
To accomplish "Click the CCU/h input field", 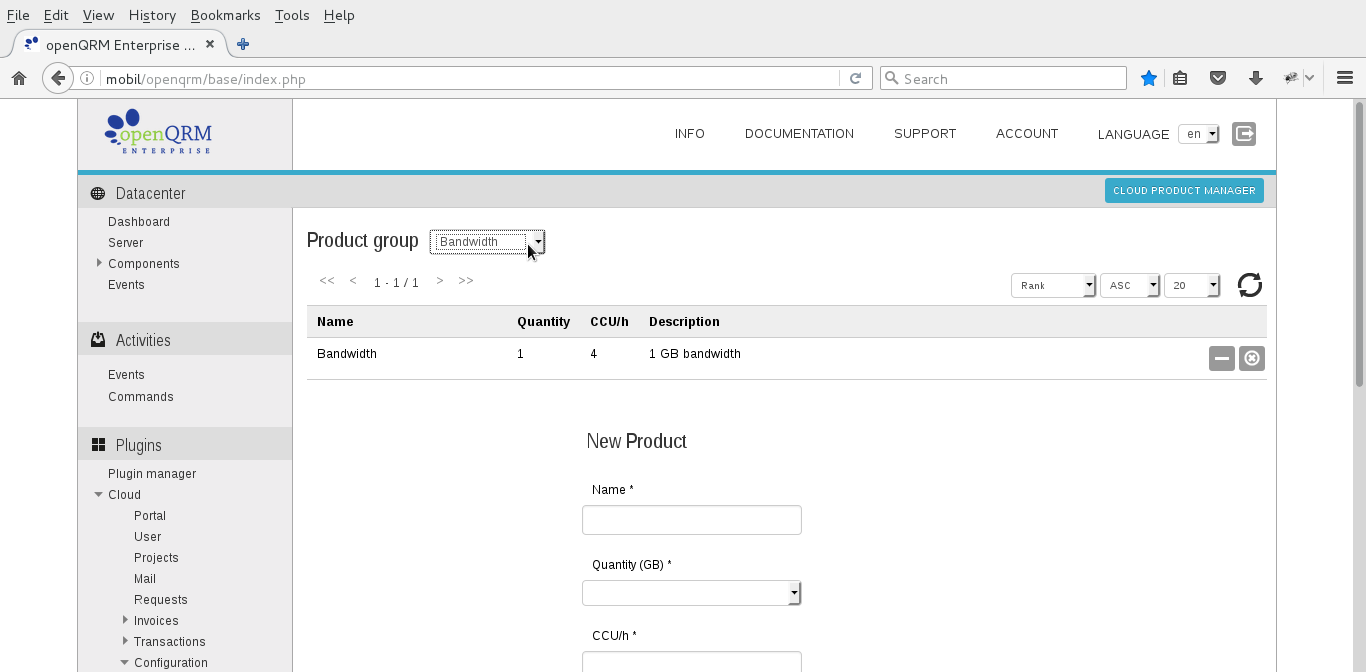I will (x=692, y=662).
